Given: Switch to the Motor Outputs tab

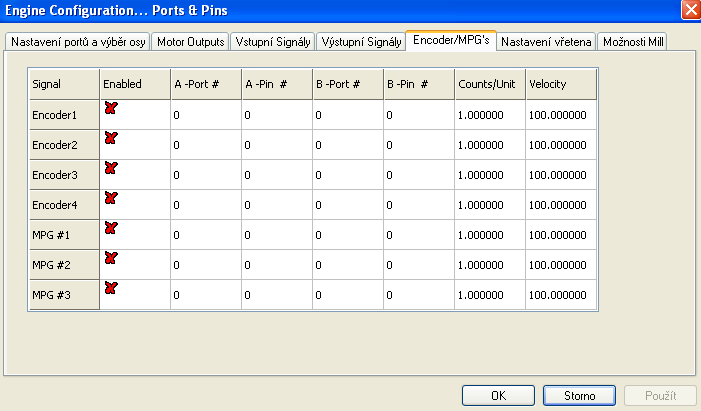Looking at the screenshot, I should click(x=191, y=42).
